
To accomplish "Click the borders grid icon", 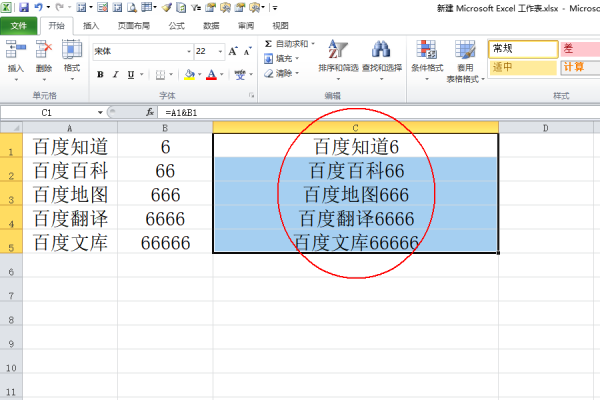I will (160, 75).
